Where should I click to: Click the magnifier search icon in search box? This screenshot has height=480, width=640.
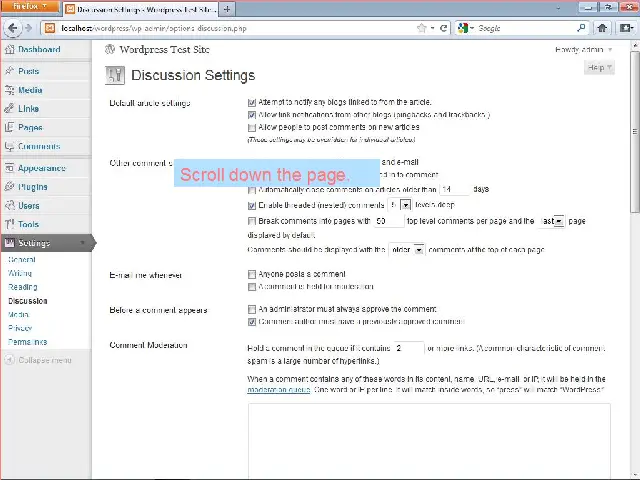click(x=581, y=28)
